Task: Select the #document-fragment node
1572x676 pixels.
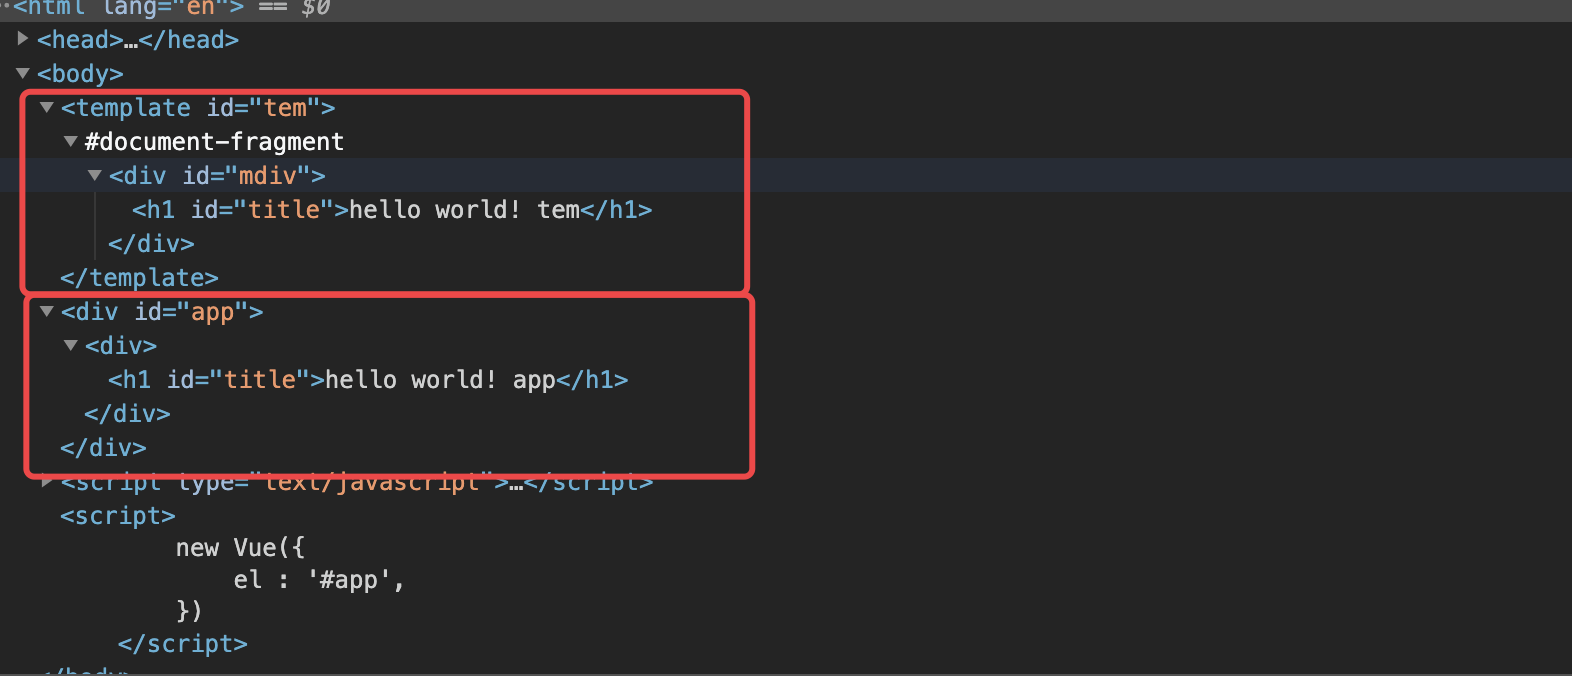Action: click(214, 142)
